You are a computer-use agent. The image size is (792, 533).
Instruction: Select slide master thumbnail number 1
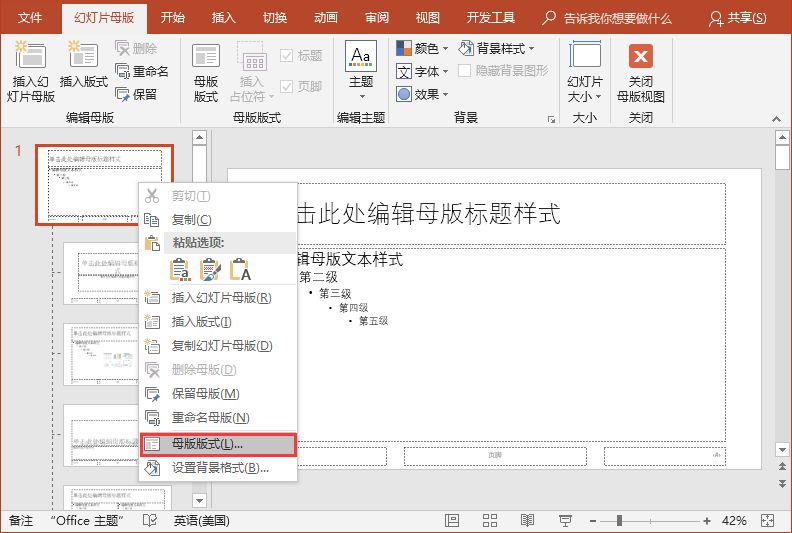(104, 184)
